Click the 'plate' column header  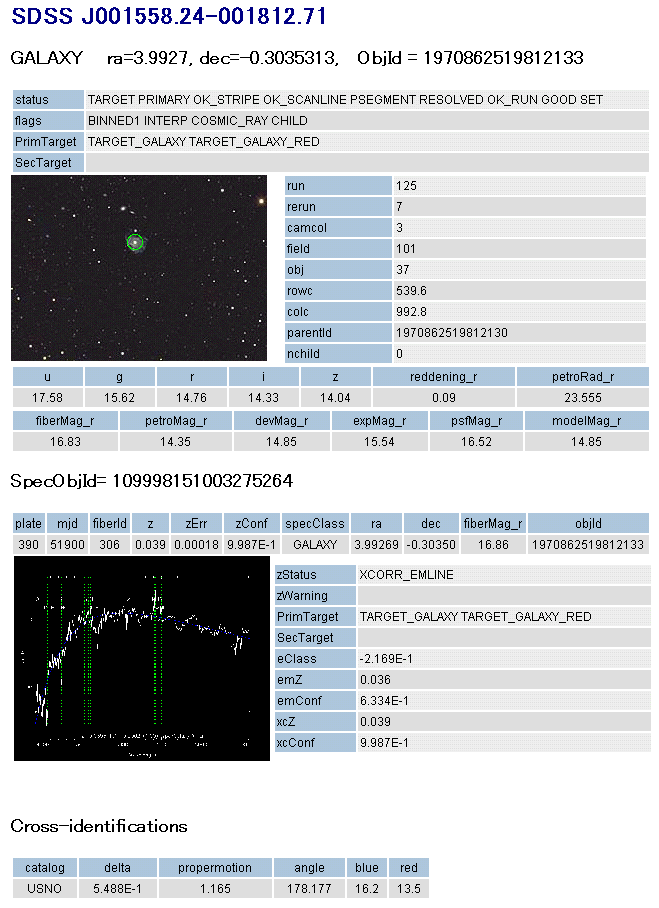pyautogui.click(x=28, y=523)
